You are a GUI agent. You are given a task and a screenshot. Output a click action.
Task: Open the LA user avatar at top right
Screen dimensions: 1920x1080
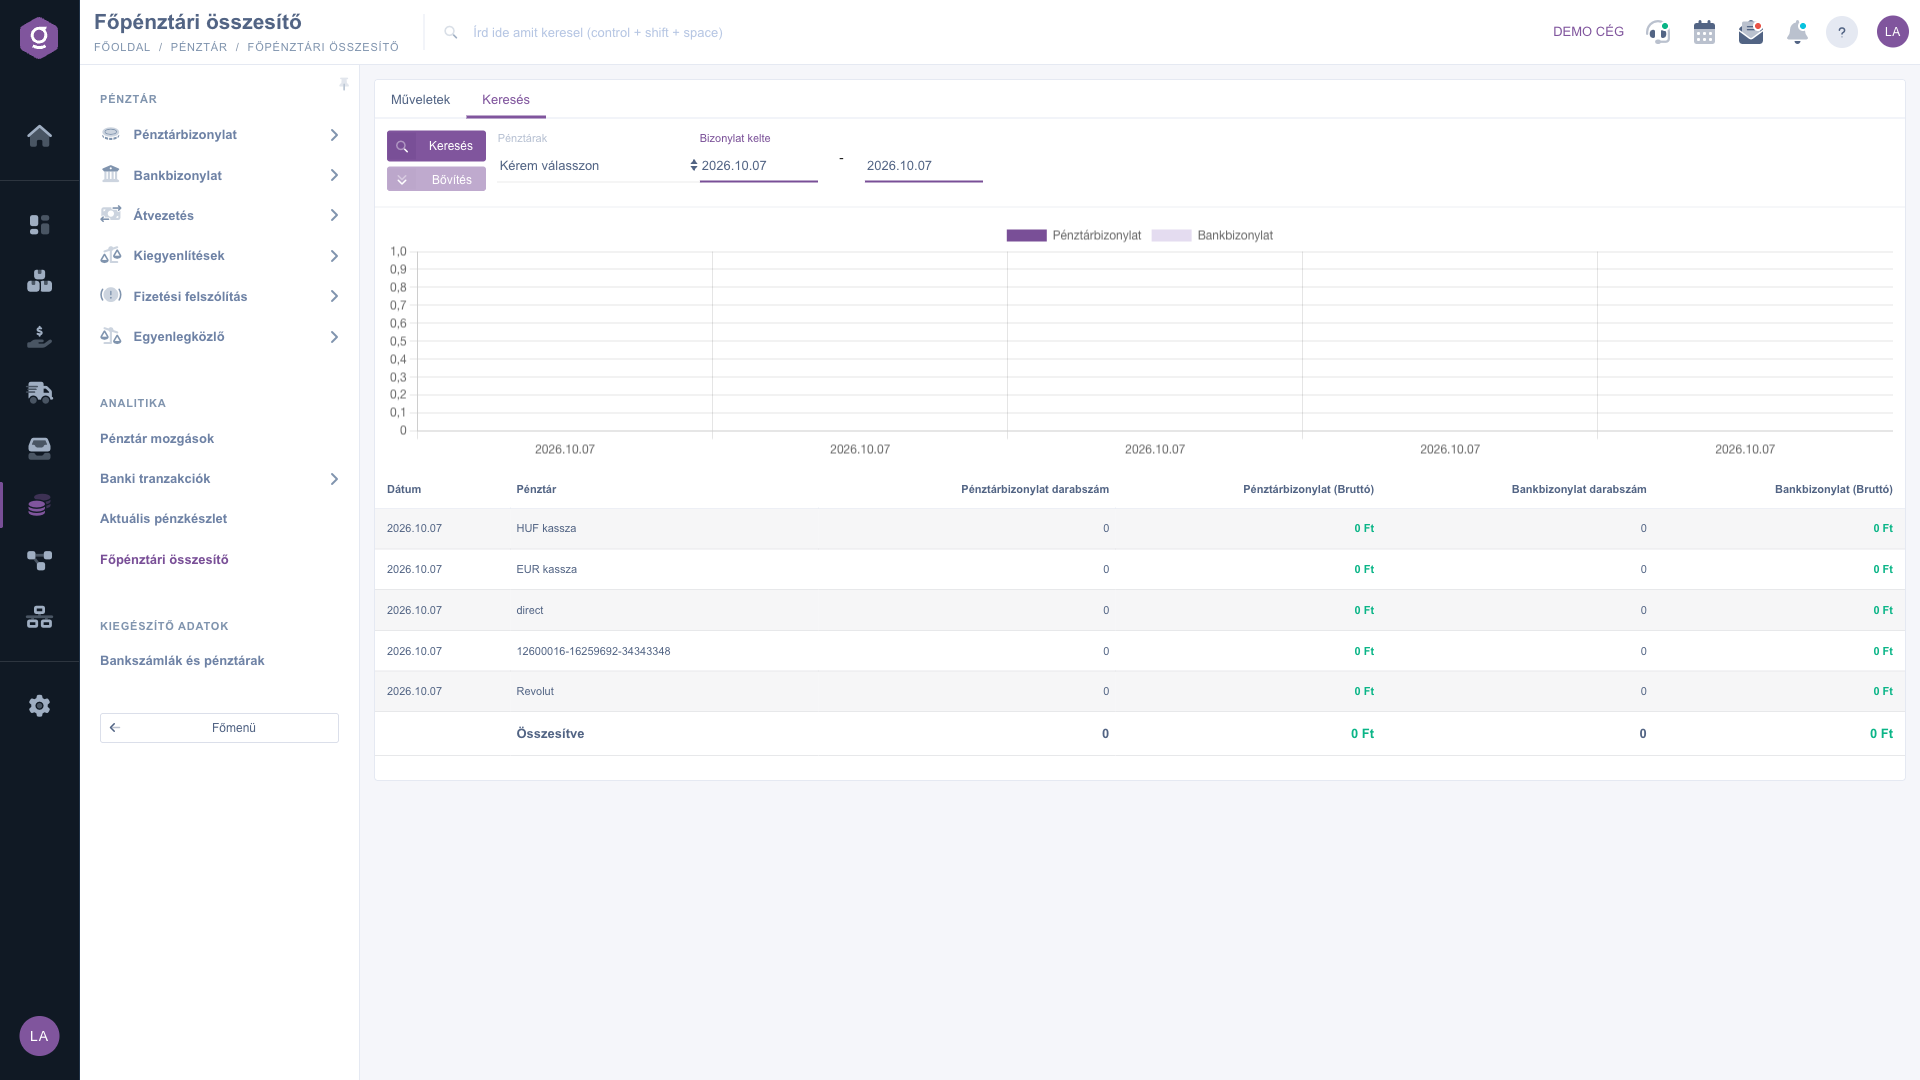1892,32
